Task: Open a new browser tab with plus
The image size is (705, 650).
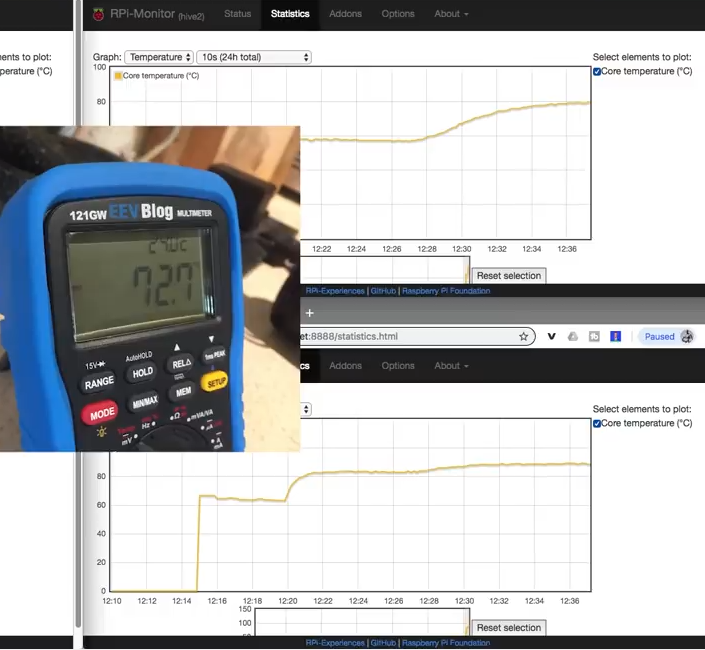Action: [x=309, y=313]
